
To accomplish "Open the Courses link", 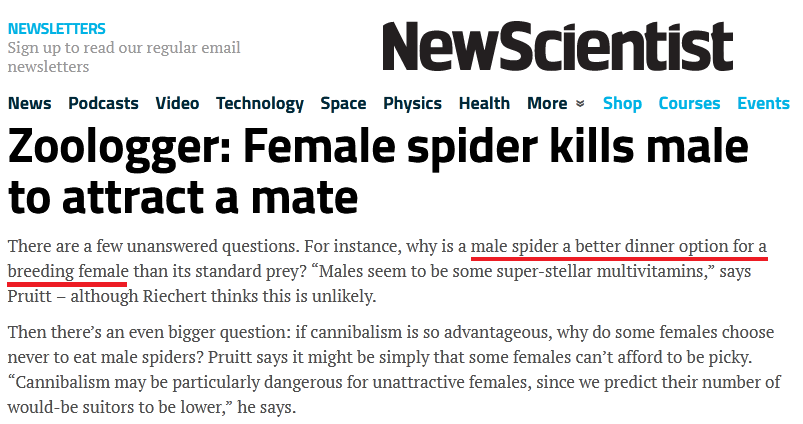I will click(689, 103).
